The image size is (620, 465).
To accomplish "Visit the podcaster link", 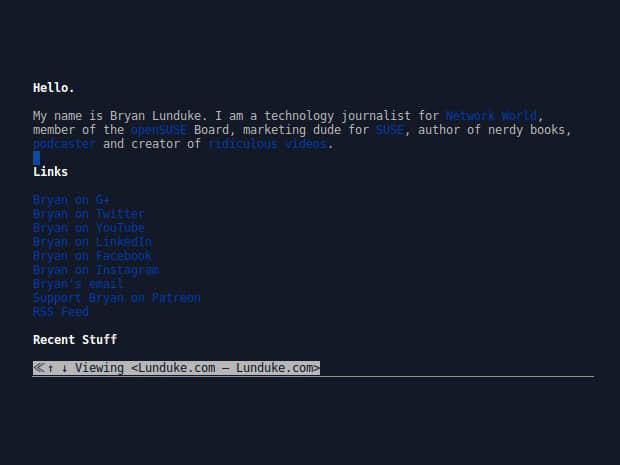I will [x=64, y=144].
